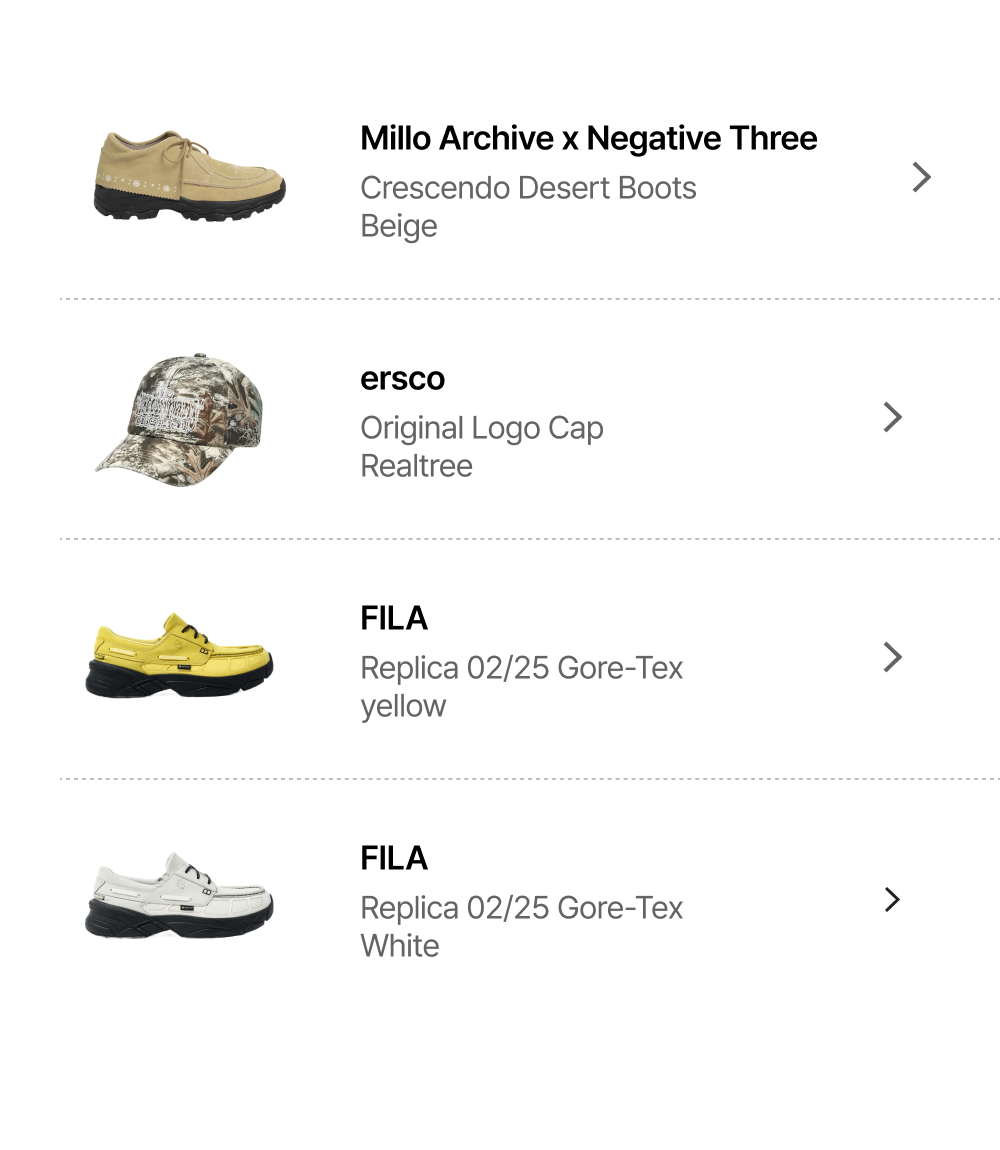Viewport: 1000px width, 1150px height.
Task: Click the Beige color label
Action: 398,226
